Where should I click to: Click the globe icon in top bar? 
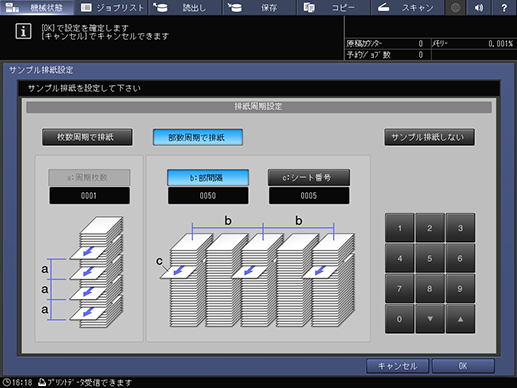[x=455, y=7]
